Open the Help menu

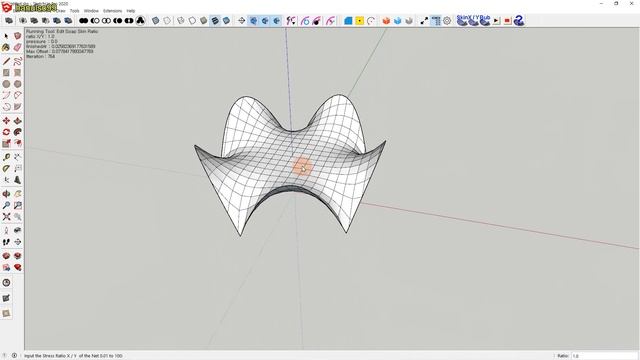point(131,11)
